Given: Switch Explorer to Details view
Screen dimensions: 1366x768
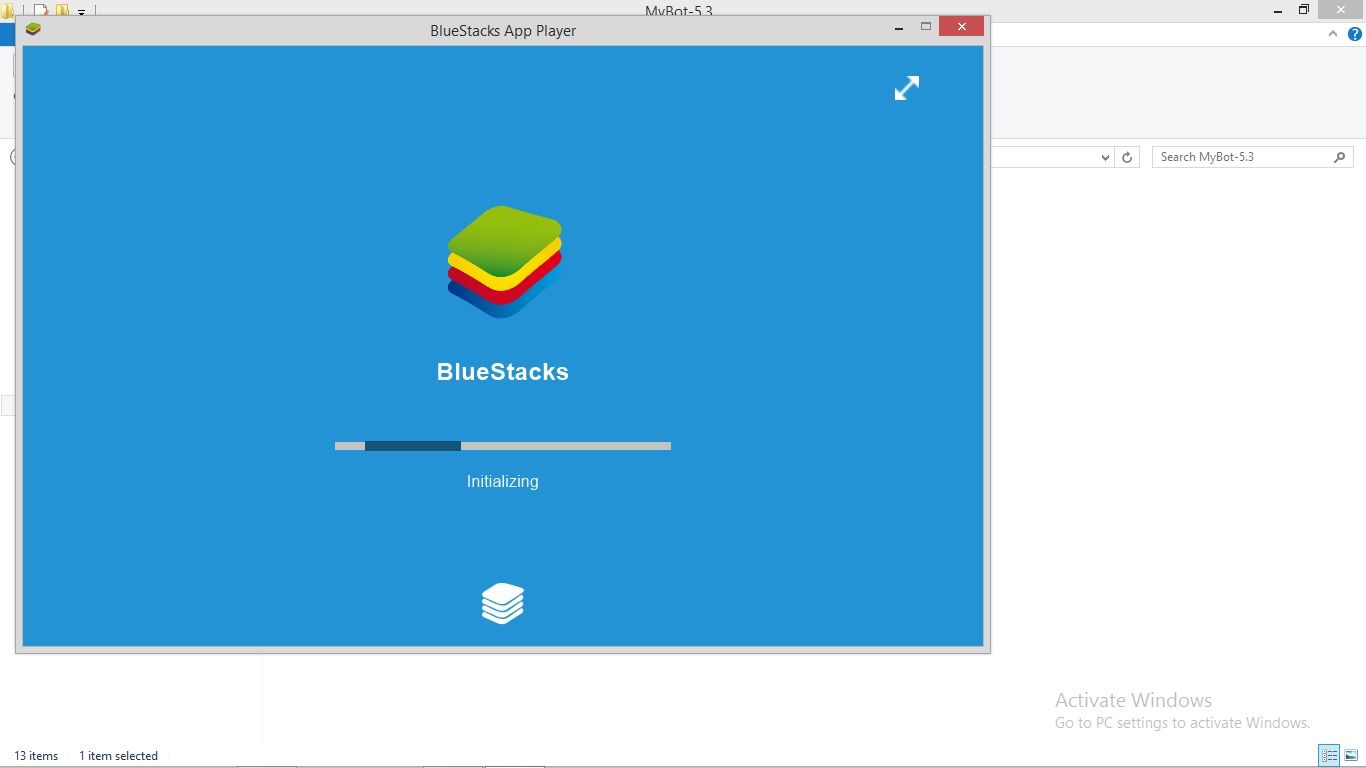Looking at the screenshot, I should [1329, 756].
